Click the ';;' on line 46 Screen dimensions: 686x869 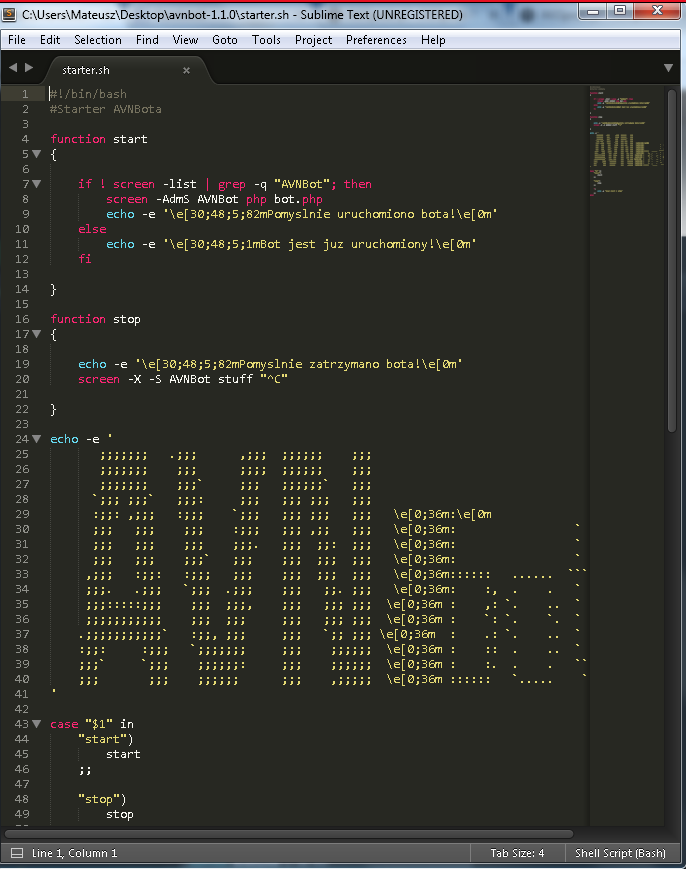coord(85,770)
